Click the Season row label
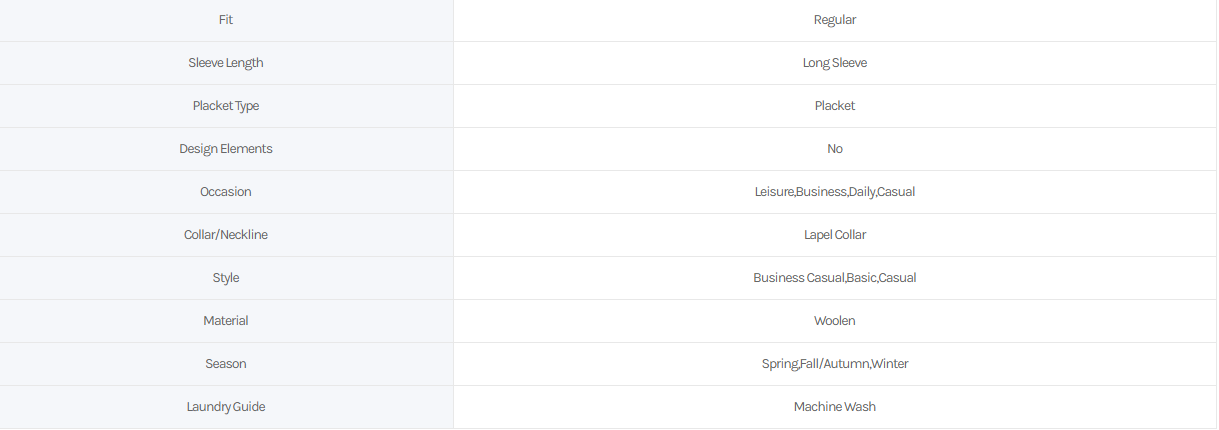The width and height of the screenshot is (1219, 430). pos(226,364)
